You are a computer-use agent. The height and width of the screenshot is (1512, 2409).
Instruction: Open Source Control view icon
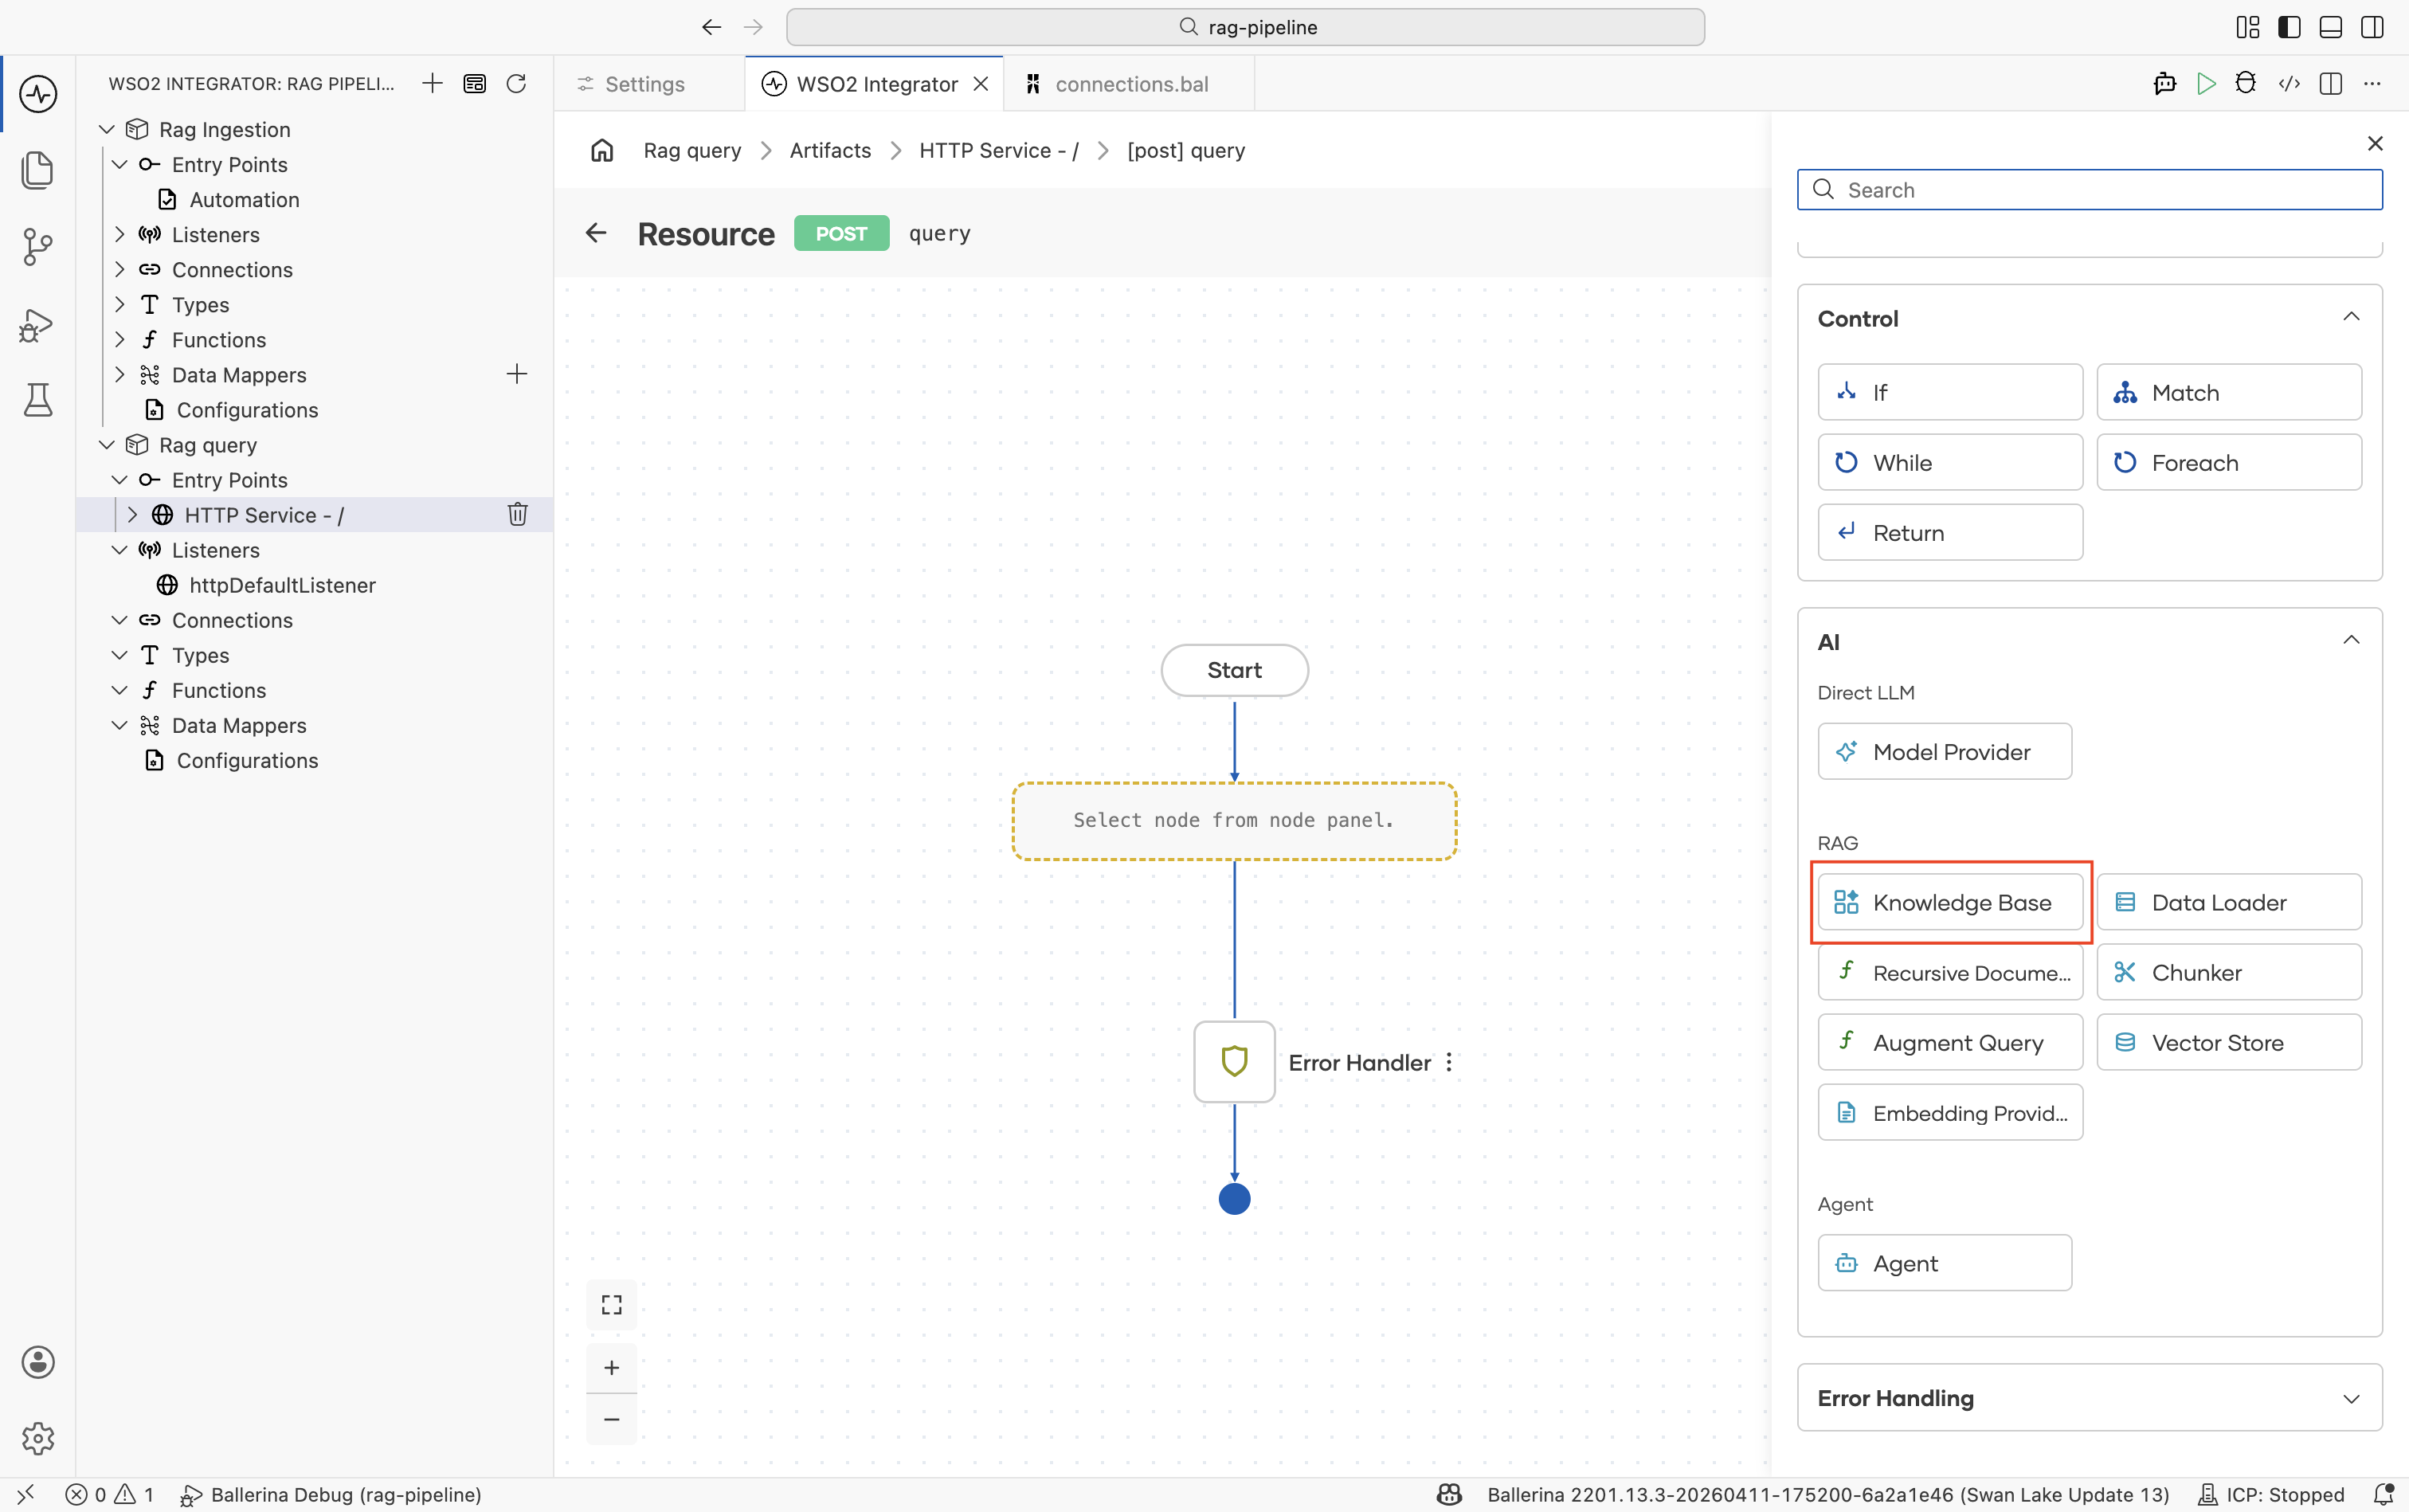point(38,247)
